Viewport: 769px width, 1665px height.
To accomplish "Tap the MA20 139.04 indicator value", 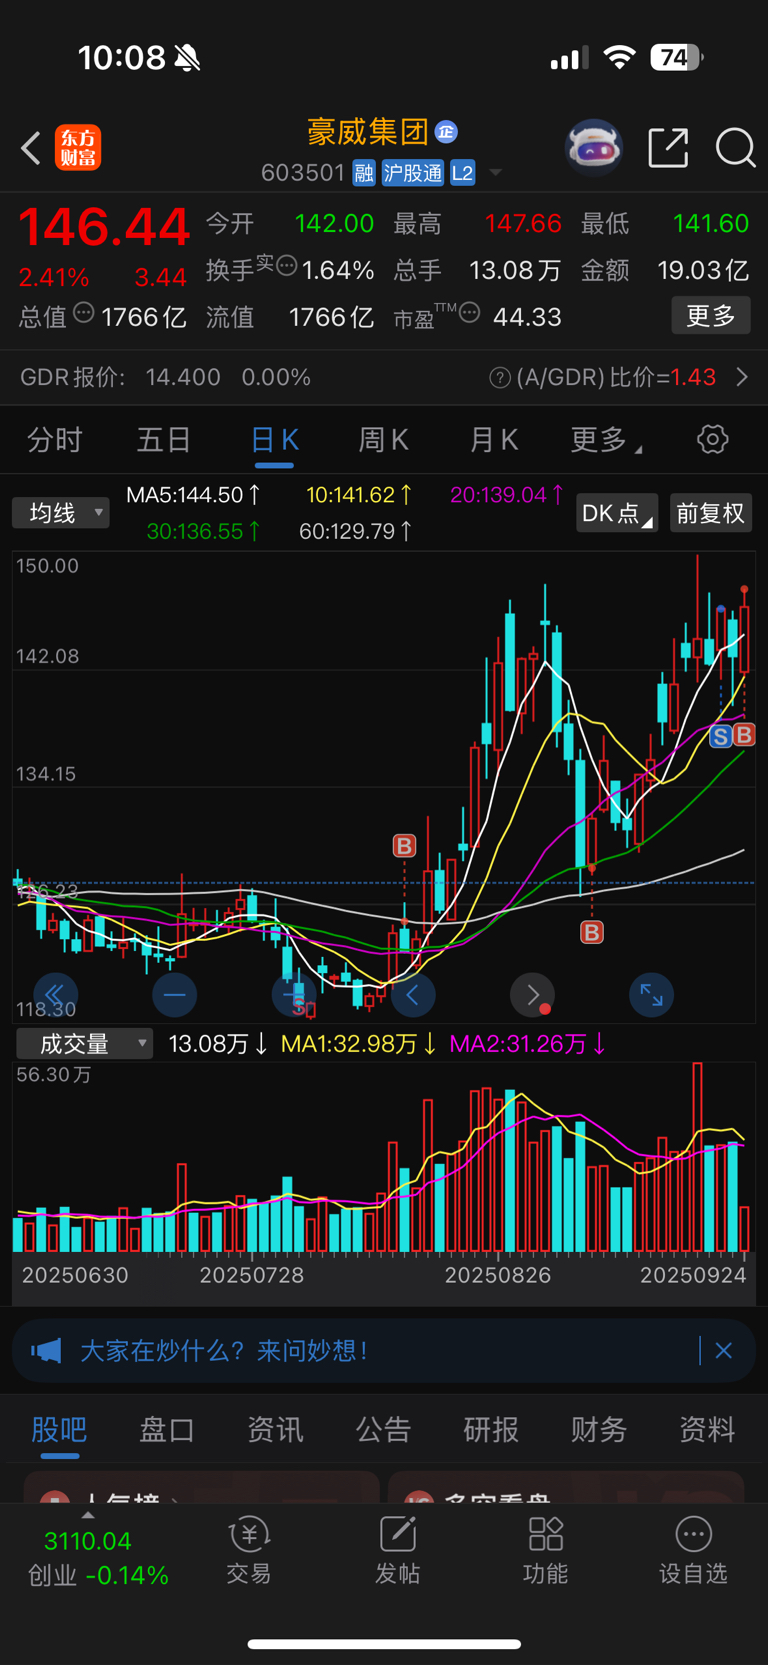I will click(x=507, y=495).
